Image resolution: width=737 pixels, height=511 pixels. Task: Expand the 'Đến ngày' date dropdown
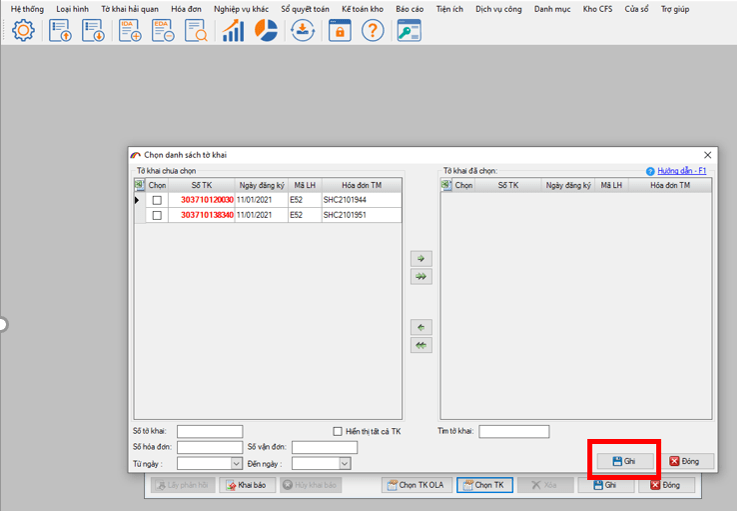point(345,464)
